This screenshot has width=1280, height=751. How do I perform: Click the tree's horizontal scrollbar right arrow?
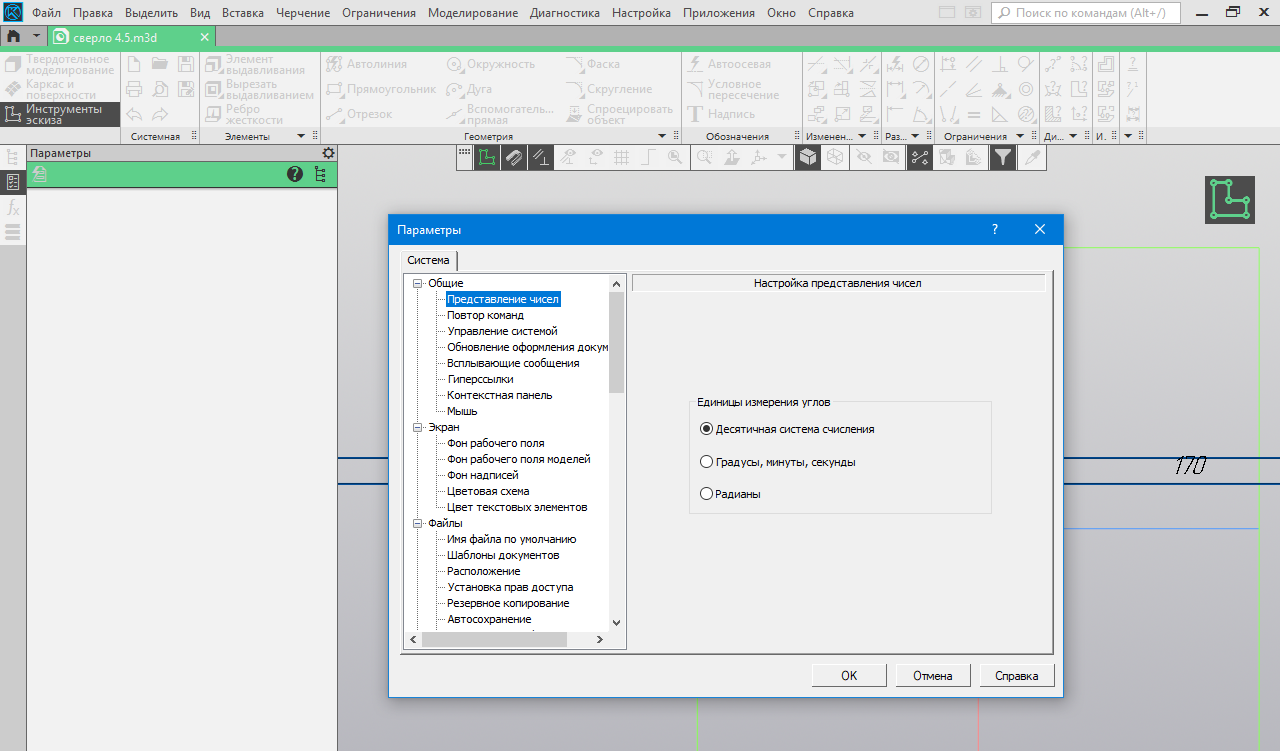click(x=599, y=640)
